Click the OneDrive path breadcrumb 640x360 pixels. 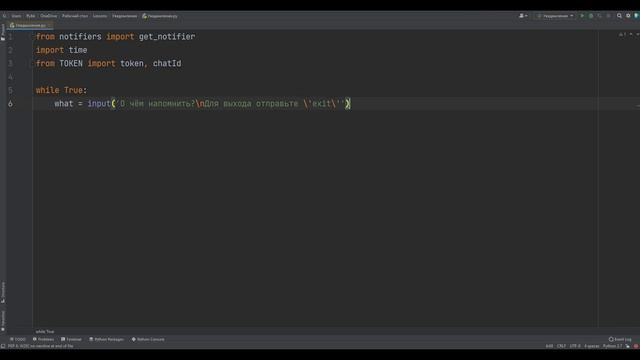(x=49, y=16)
